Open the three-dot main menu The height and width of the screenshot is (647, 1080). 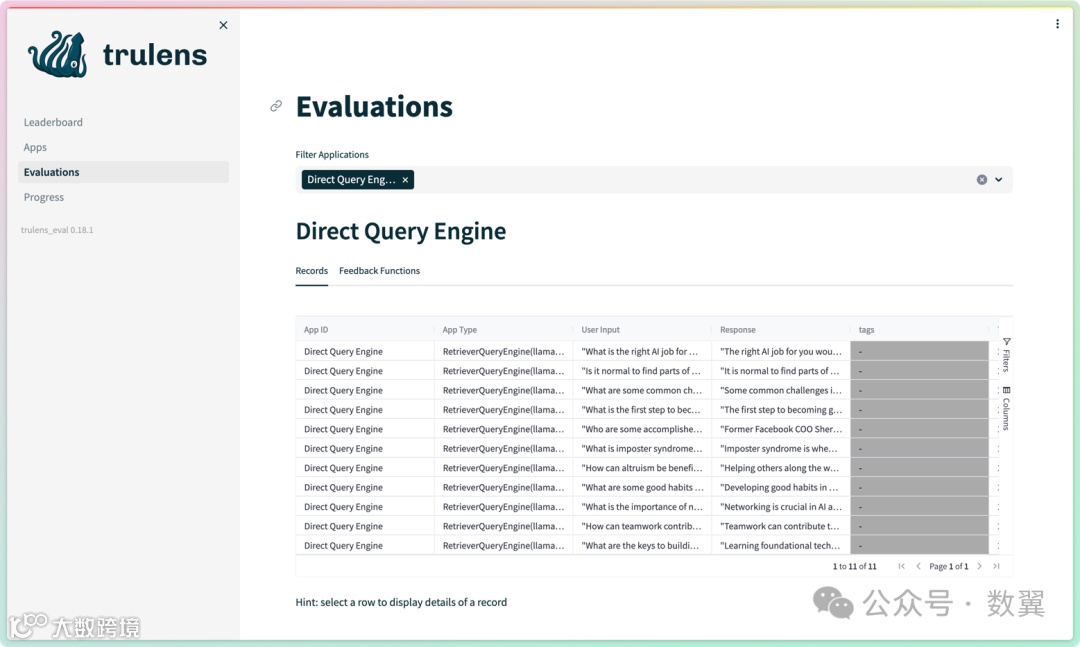[1057, 24]
